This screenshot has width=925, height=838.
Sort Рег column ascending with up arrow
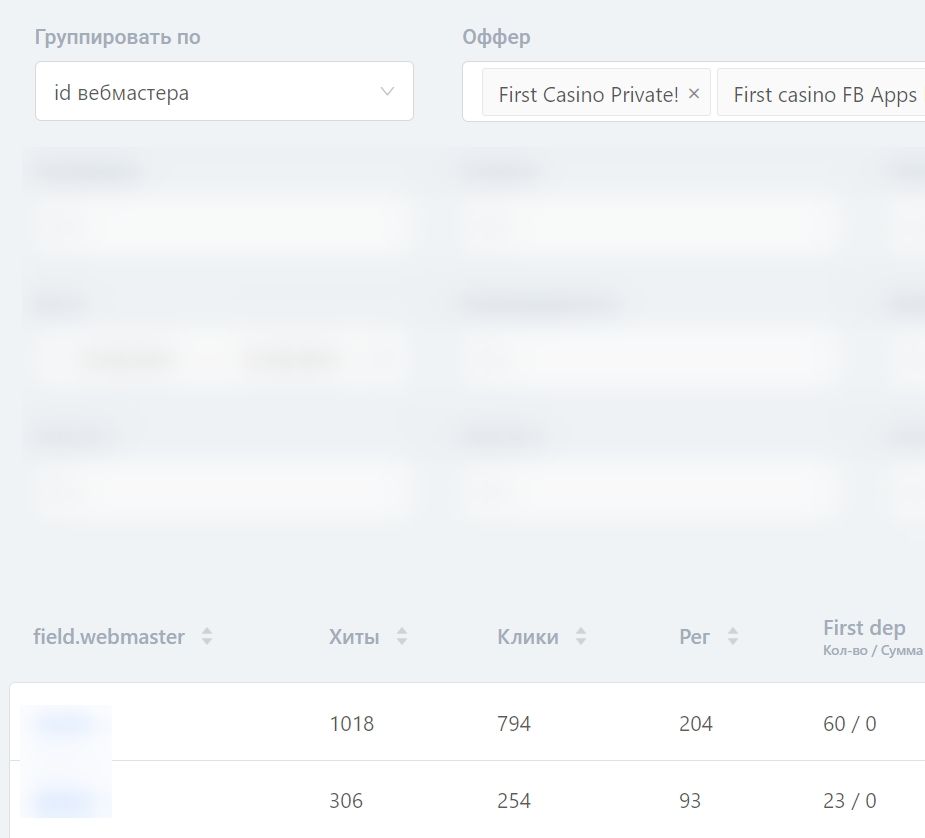(733, 631)
